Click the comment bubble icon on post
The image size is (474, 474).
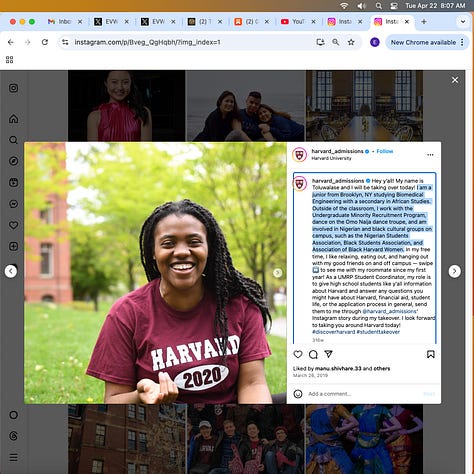tap(313, 354)
